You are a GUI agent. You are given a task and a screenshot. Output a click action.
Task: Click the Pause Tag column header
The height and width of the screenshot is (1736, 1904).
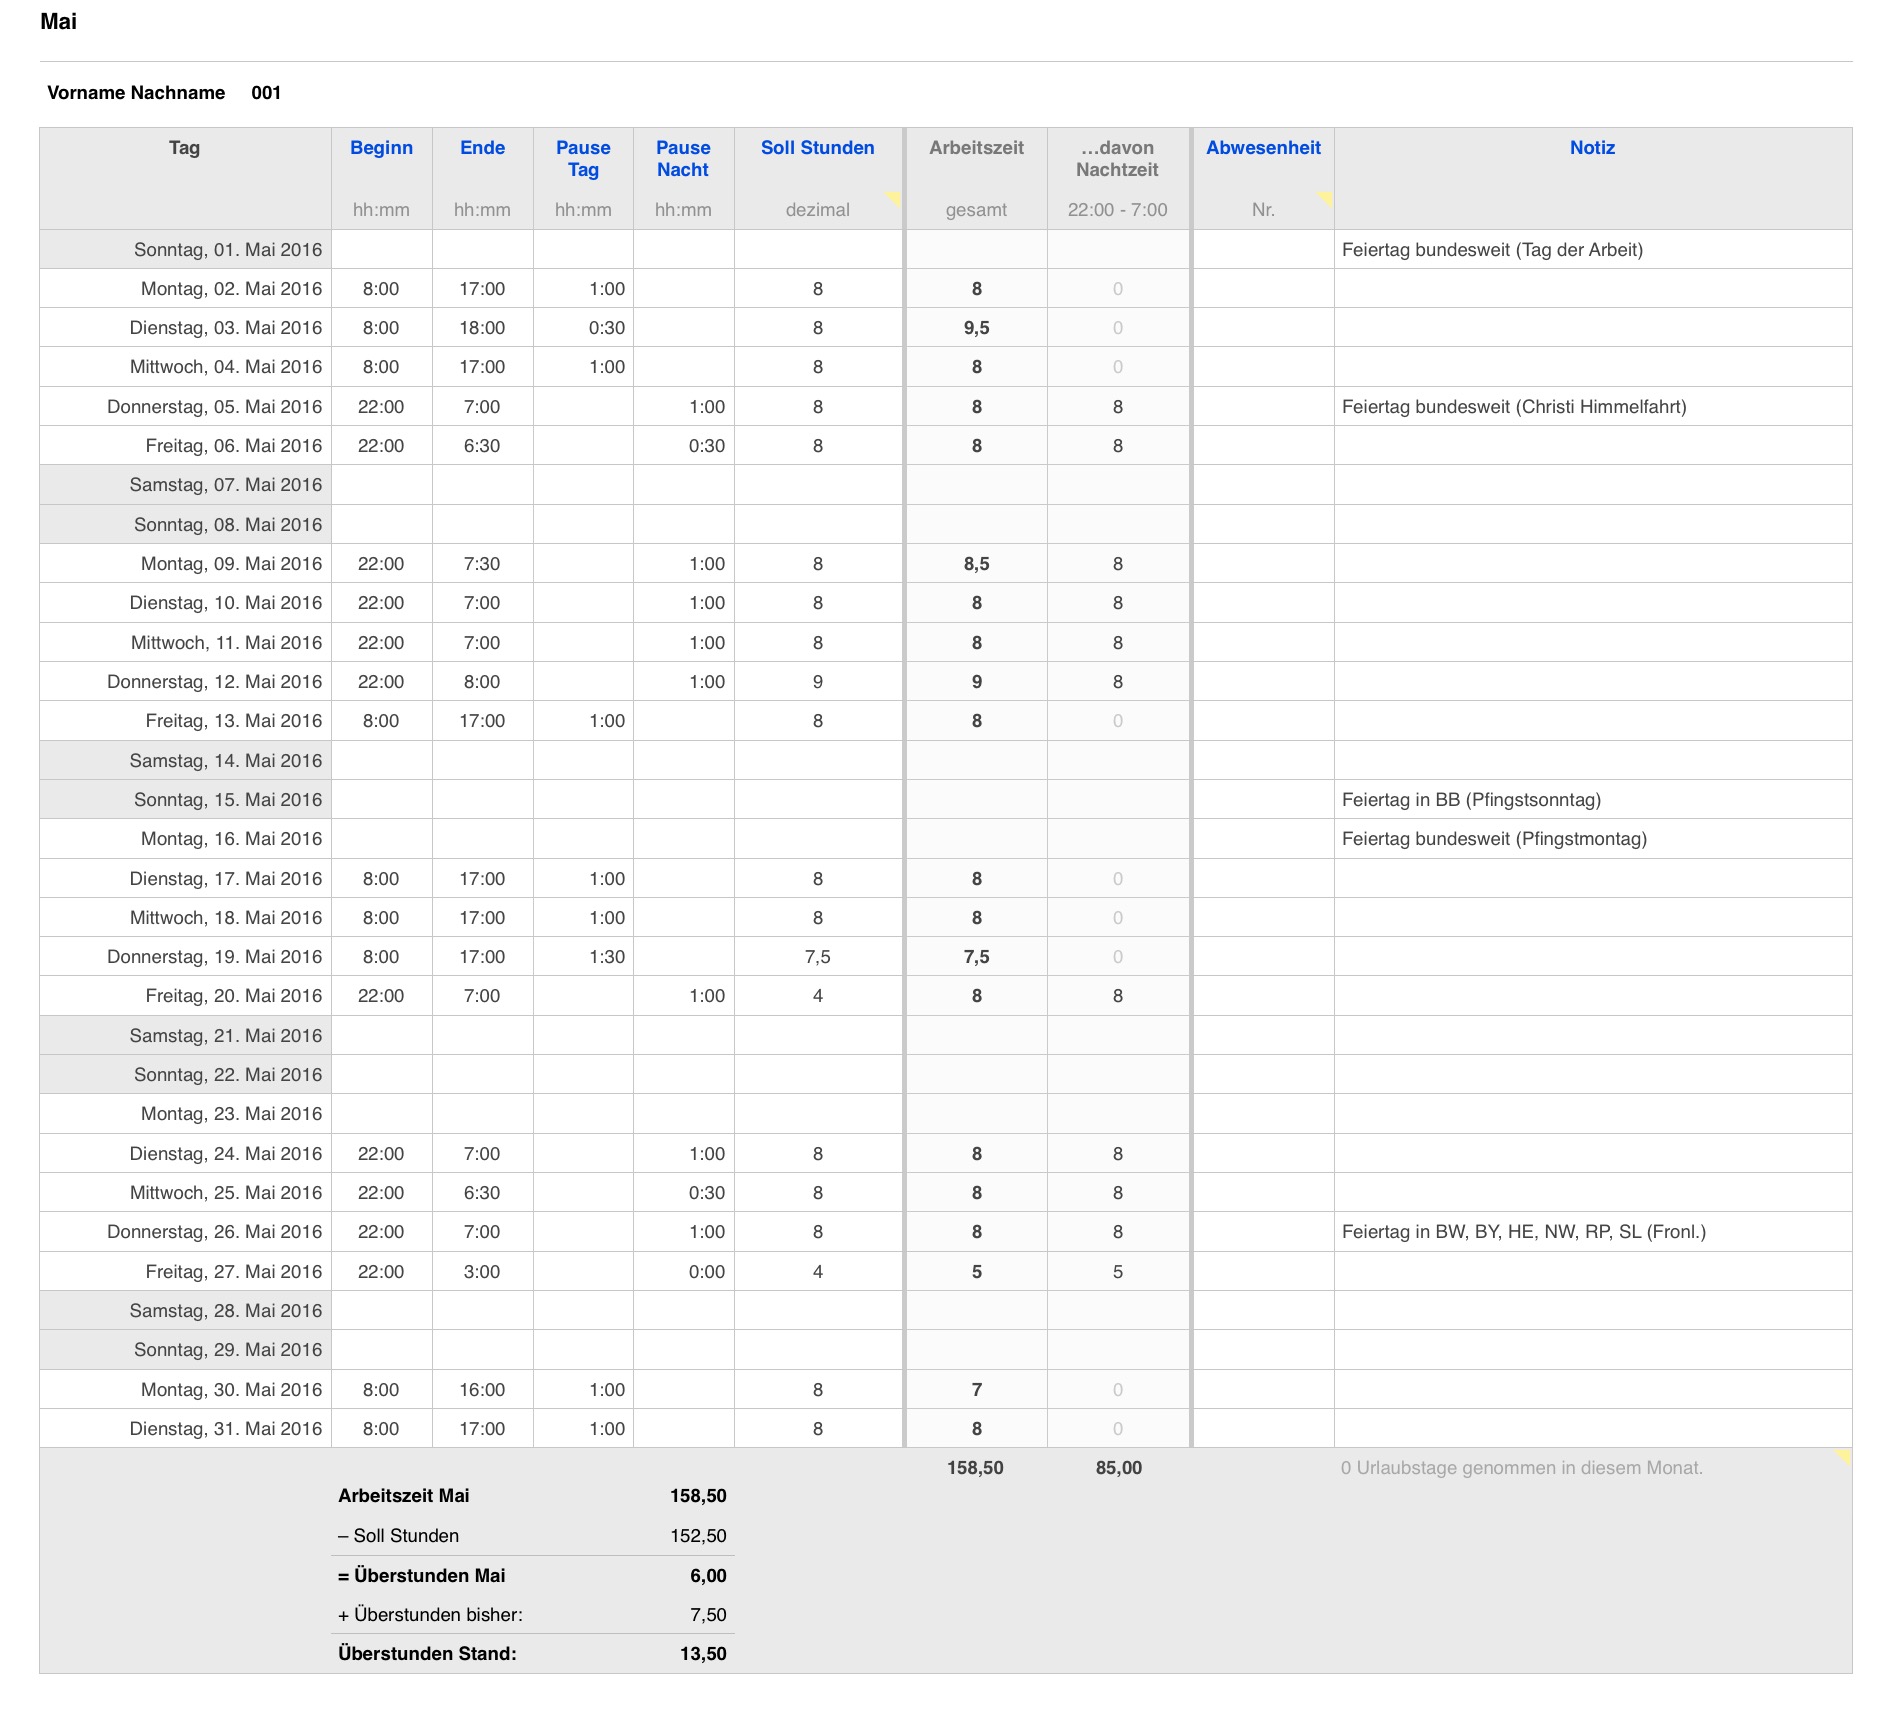coord(583,159)
